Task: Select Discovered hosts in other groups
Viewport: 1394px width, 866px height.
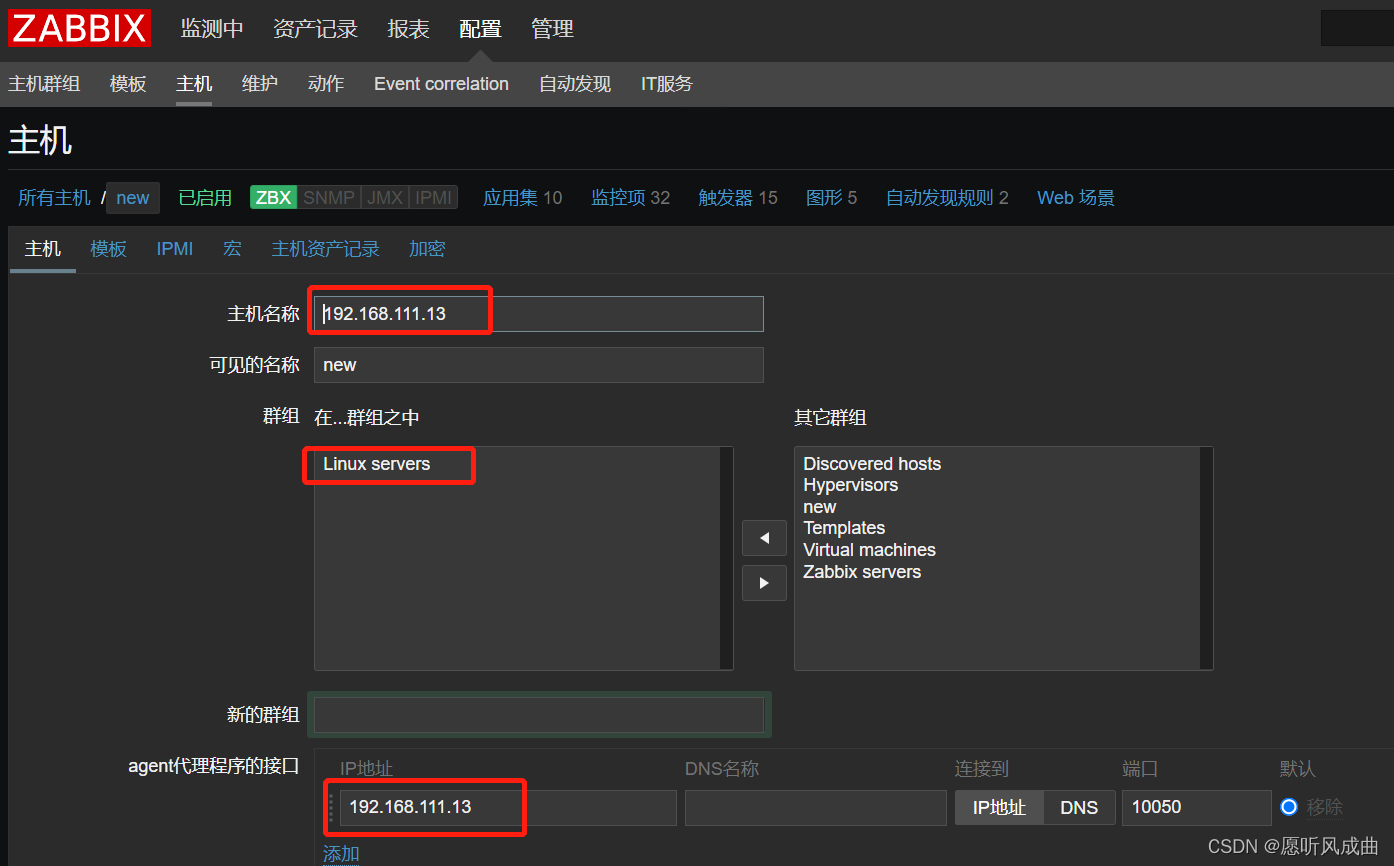Action: [x=872, y=464]
